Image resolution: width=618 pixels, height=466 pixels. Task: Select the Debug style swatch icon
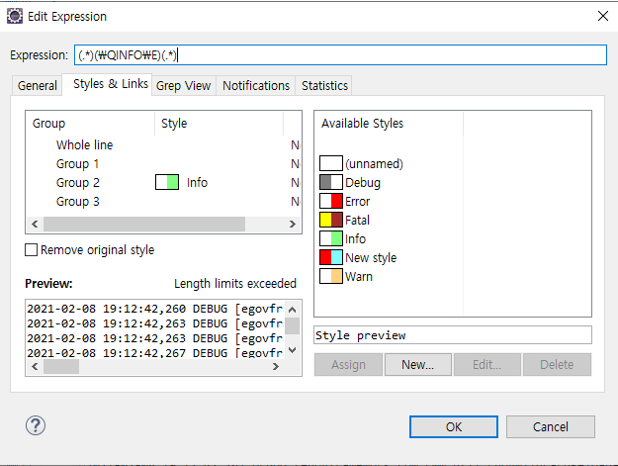point(331,183)
